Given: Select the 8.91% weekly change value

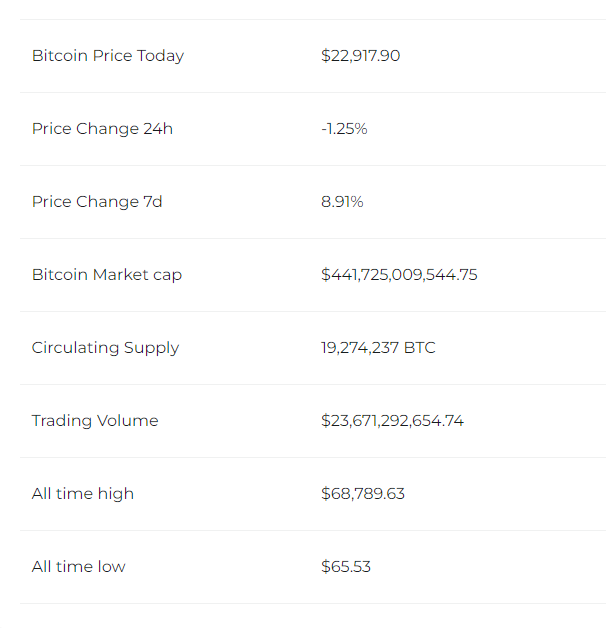Looking at the screenshot, I should click(x=342, y=202).
